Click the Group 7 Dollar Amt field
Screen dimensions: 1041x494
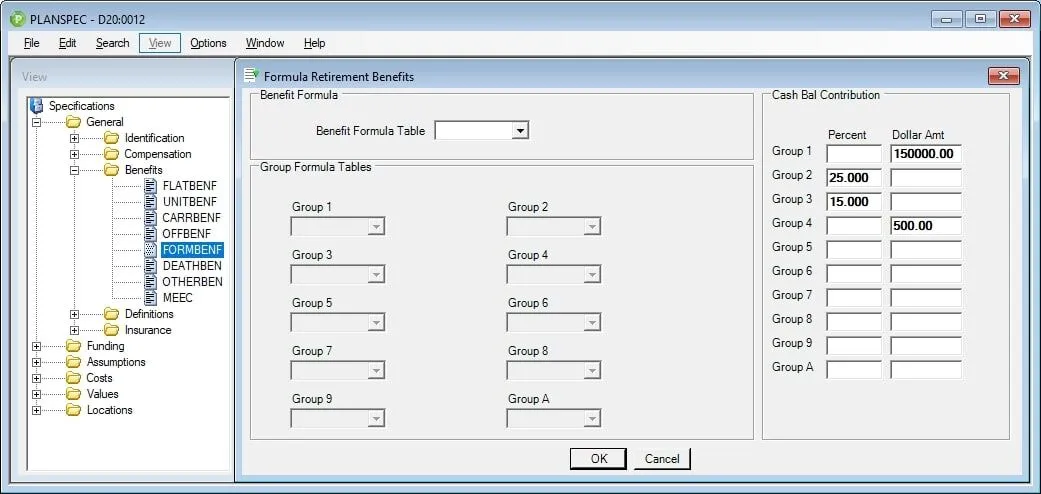925,297
